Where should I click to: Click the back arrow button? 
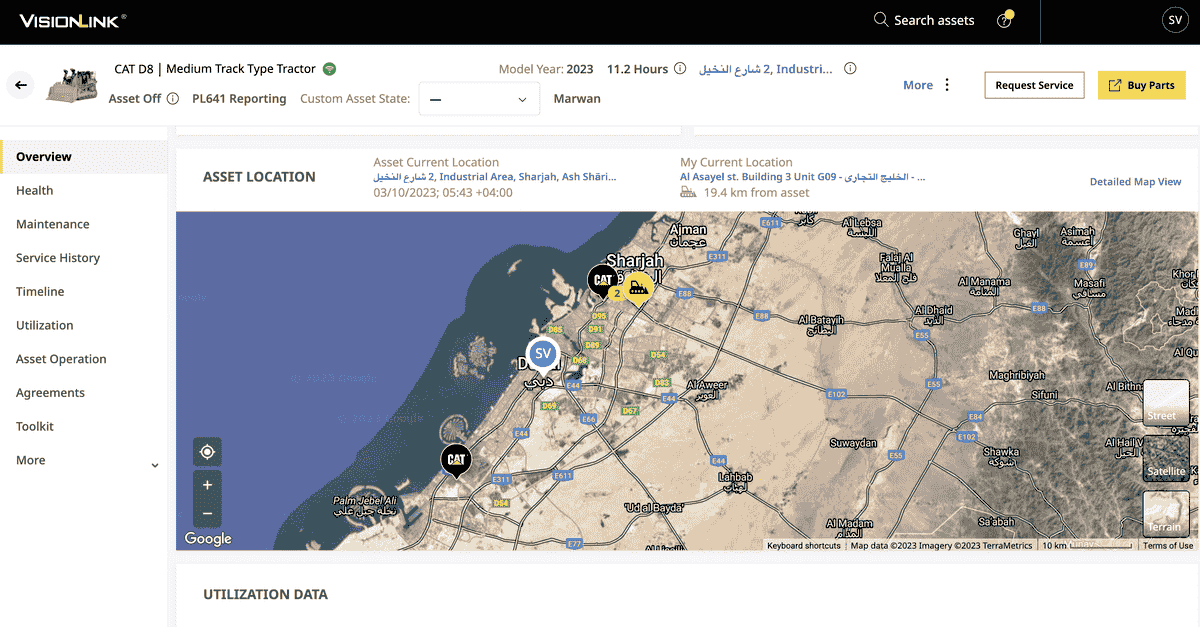click(20, 85)
